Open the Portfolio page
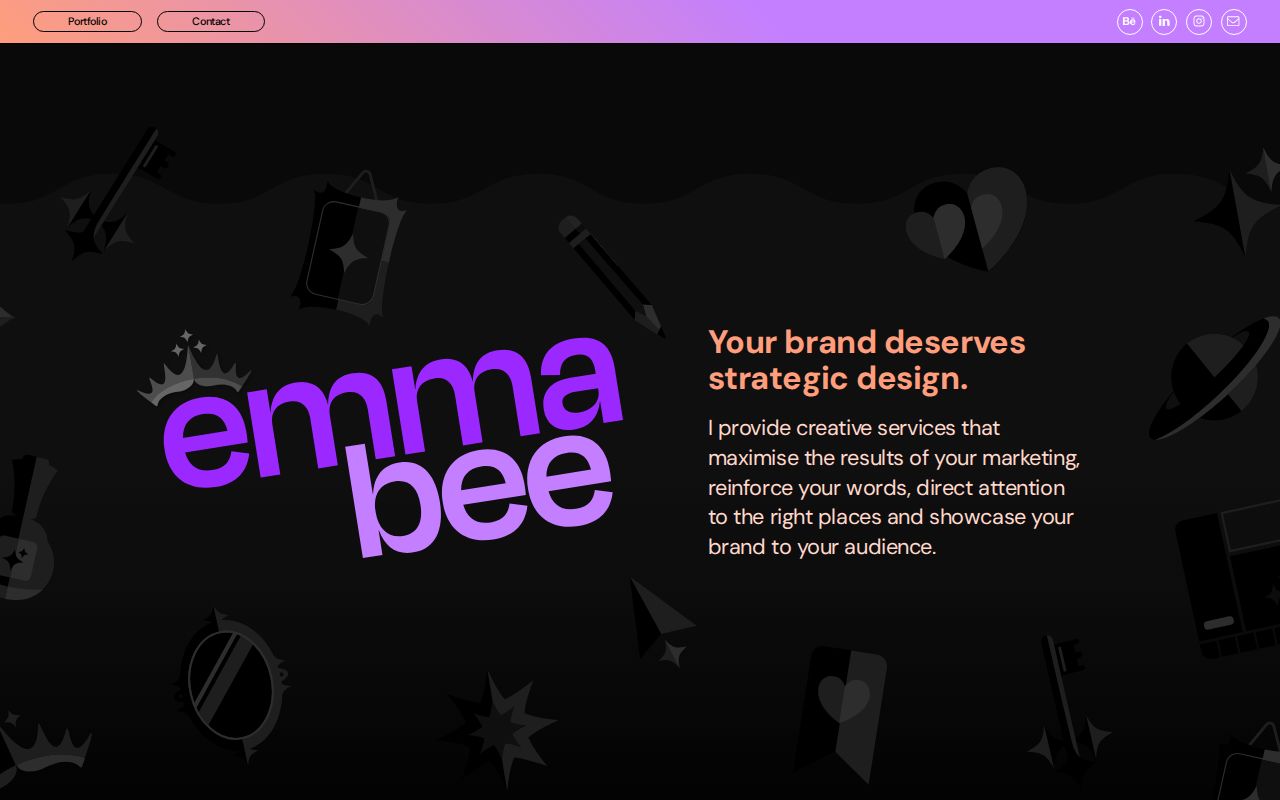The width and height of the screenshot is (1280, 800). [x=87, y=21]
